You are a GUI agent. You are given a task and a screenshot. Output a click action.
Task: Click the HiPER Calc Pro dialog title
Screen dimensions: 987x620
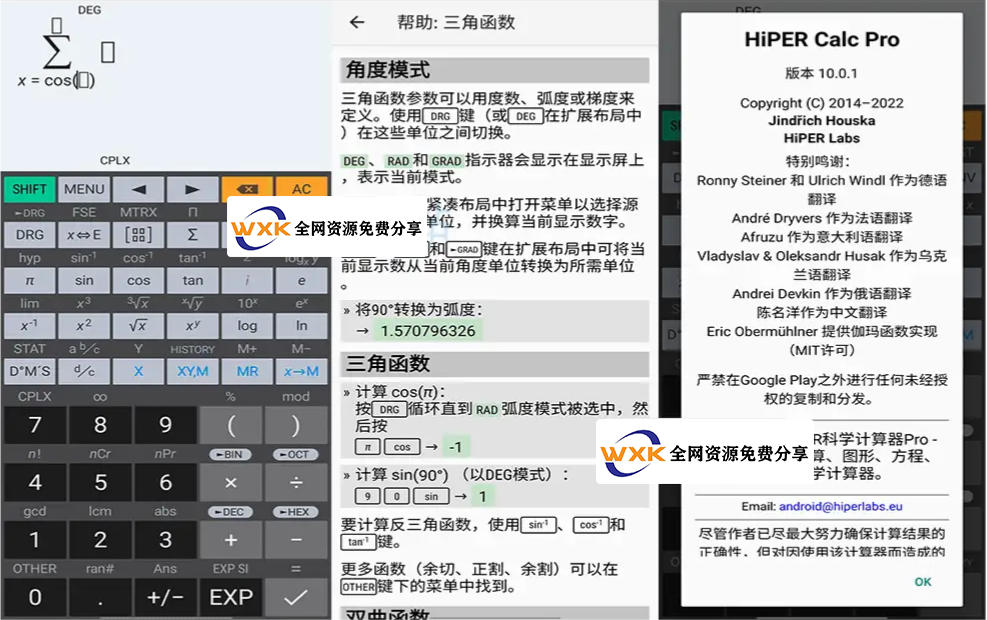(822, 40)
